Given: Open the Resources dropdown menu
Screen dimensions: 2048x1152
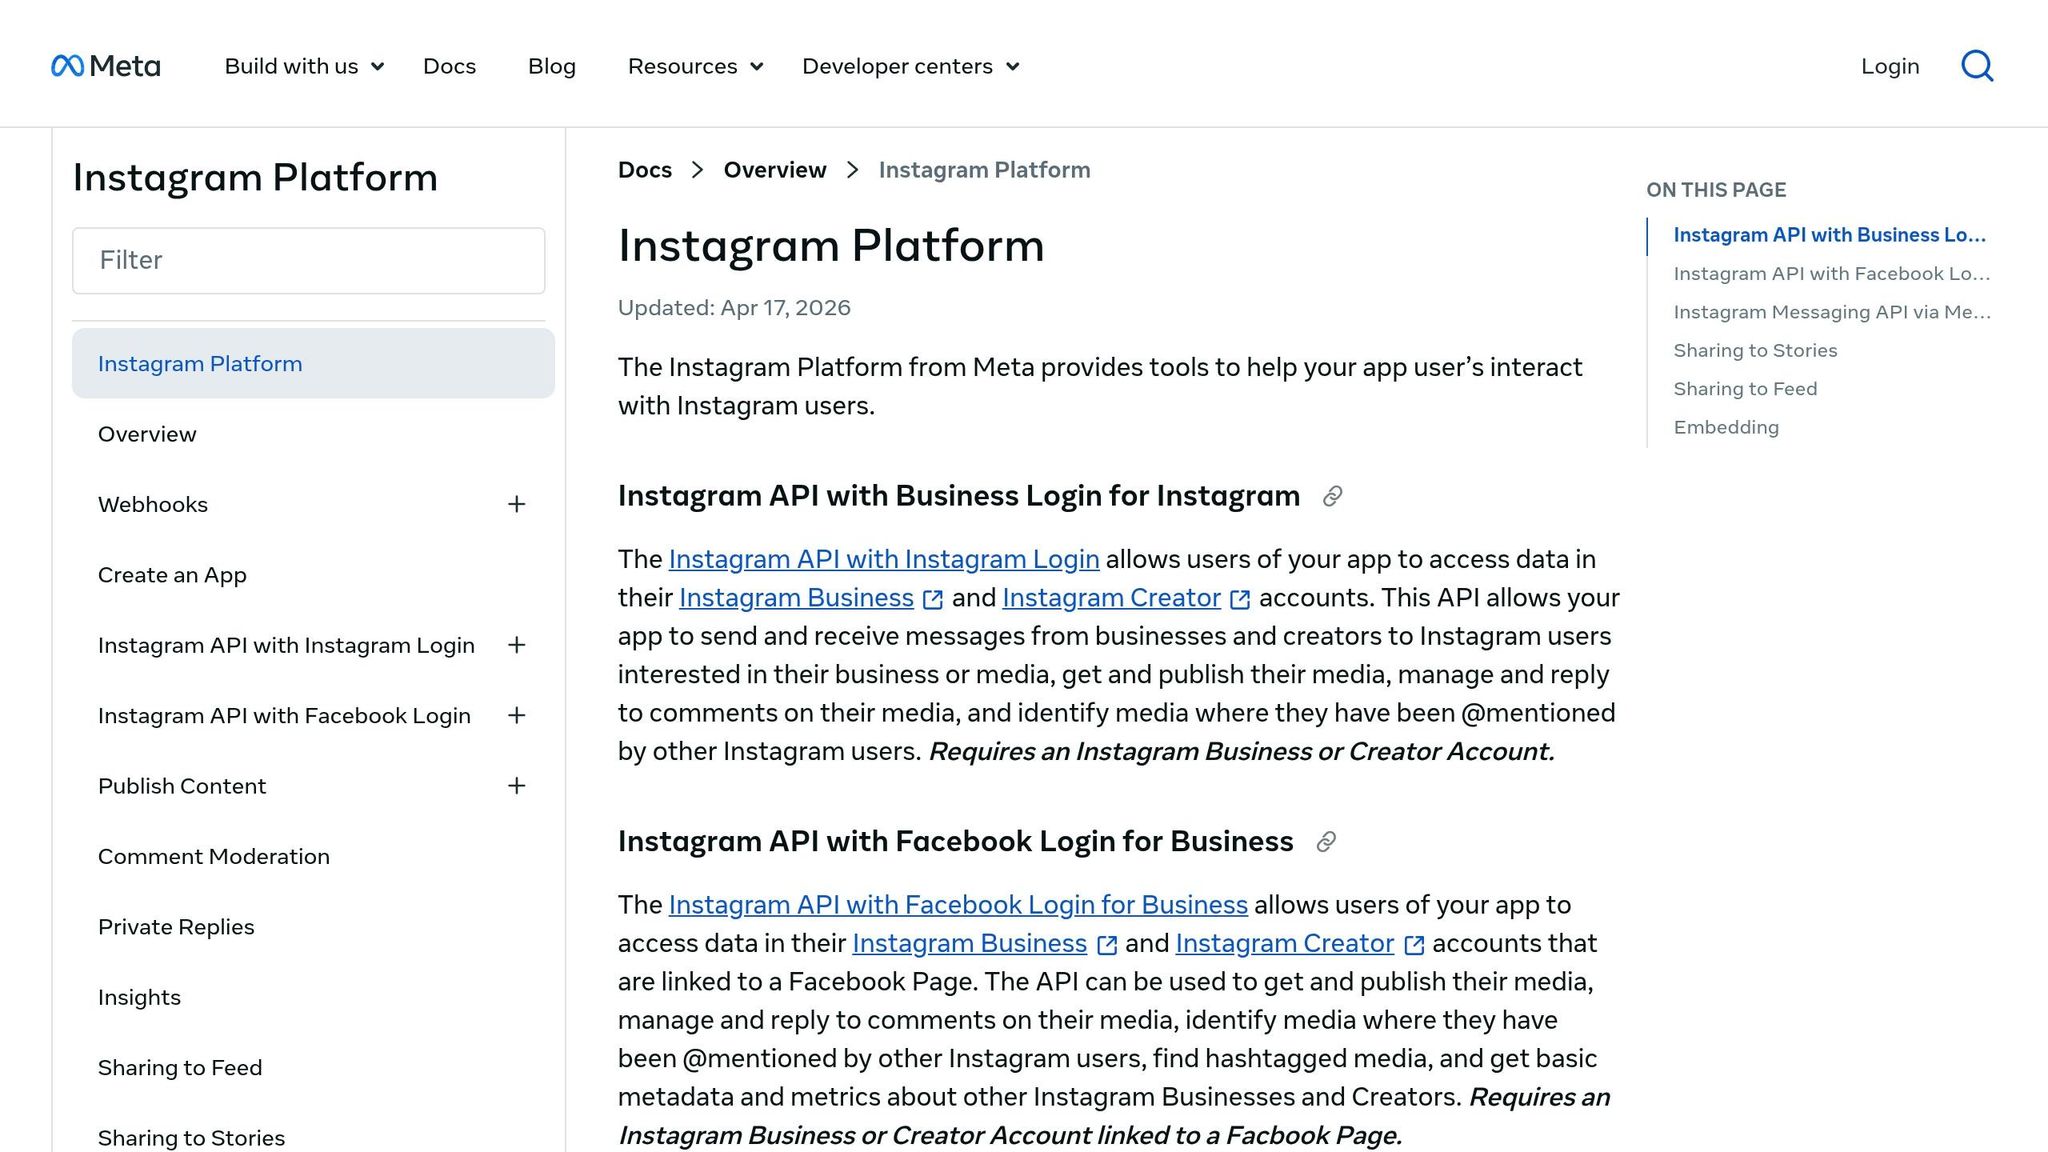Looking at the screenshot, I should (695, 66).
